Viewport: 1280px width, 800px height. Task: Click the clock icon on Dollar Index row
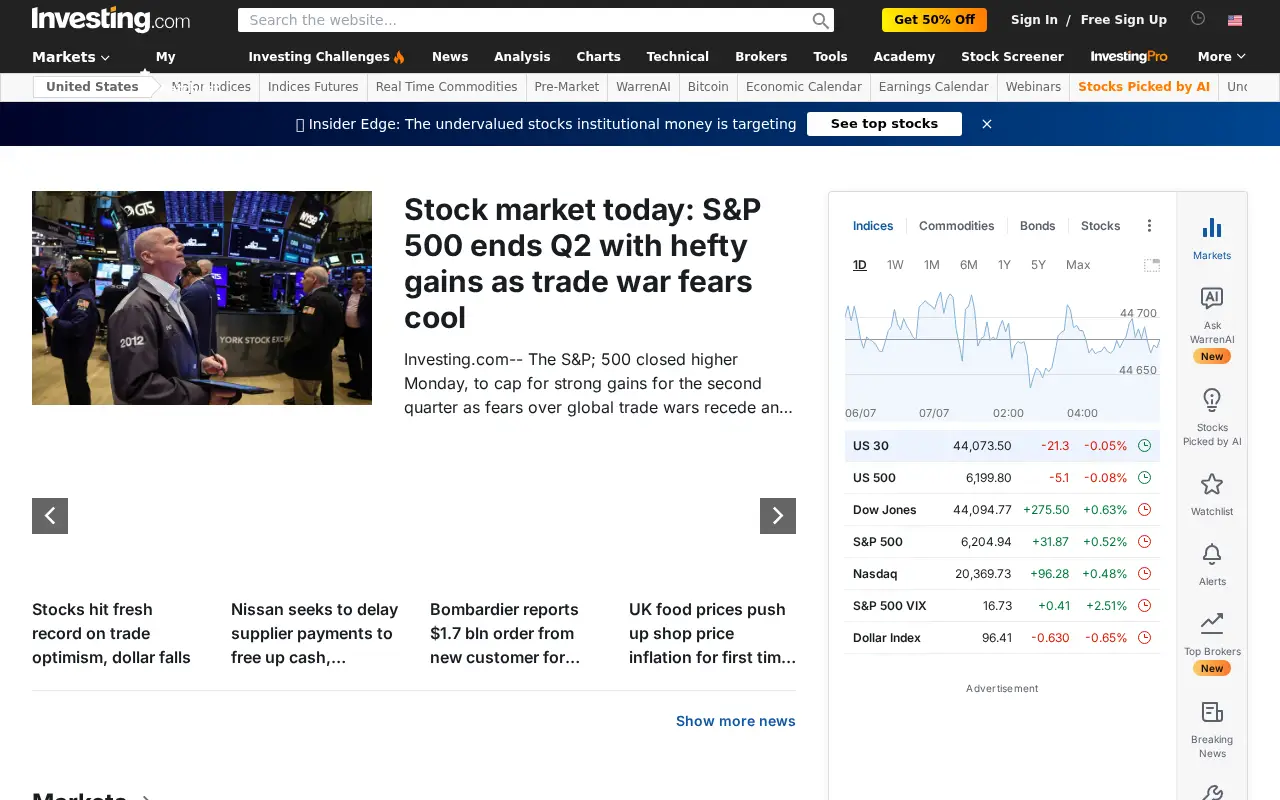click(x=1145, y=638)
